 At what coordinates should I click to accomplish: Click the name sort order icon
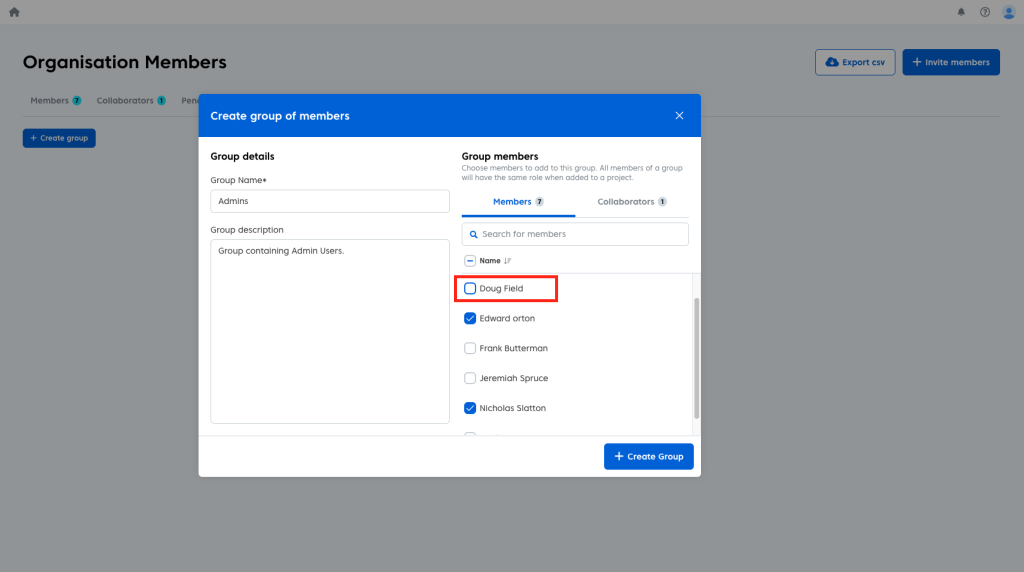click(508, 261)
